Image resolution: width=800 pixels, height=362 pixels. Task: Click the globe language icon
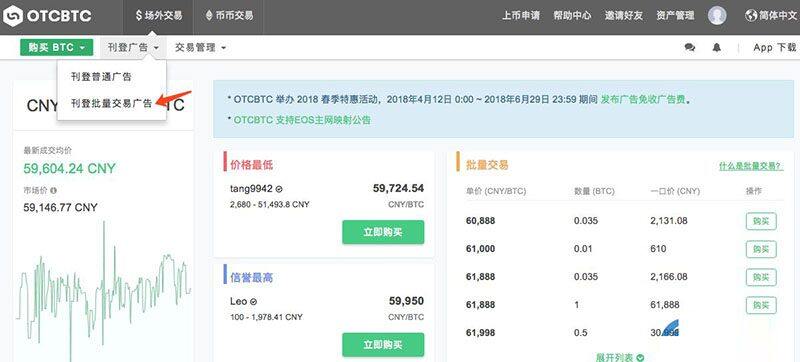pyautogui.click(x=751, y=16)
